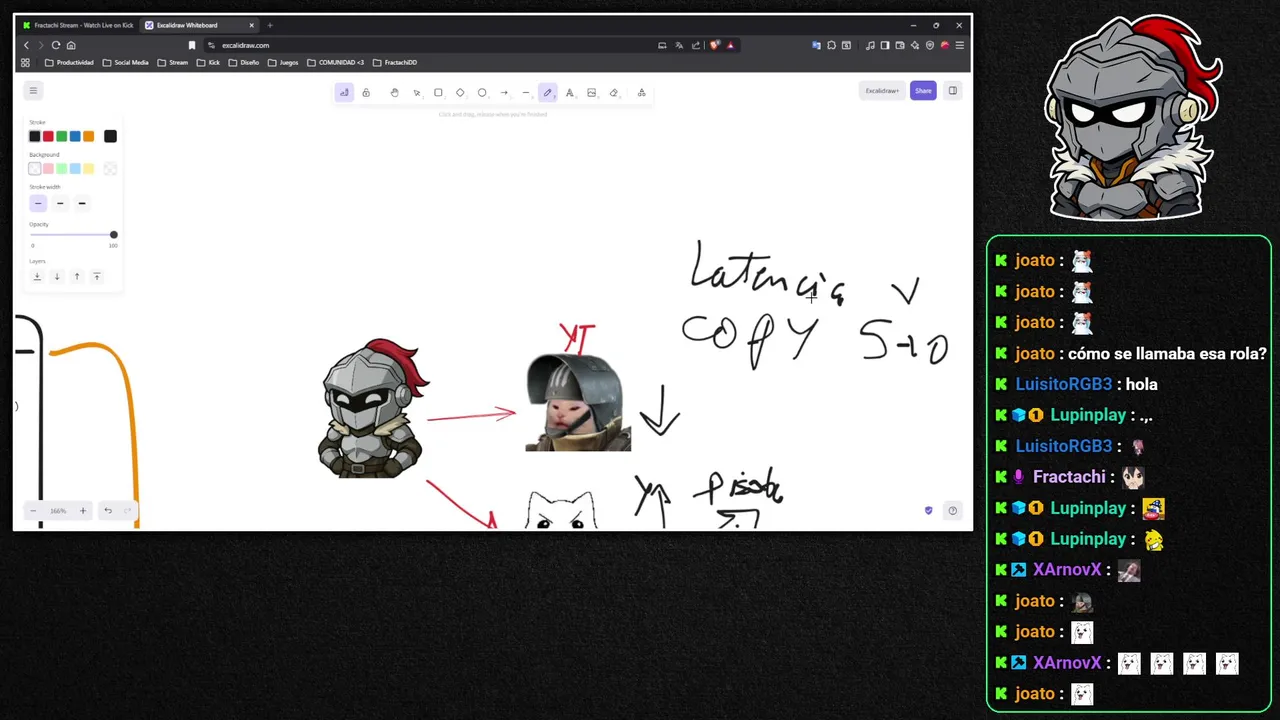1280x720 pixels.
Task: Go to browser home page
Action: 71,45
